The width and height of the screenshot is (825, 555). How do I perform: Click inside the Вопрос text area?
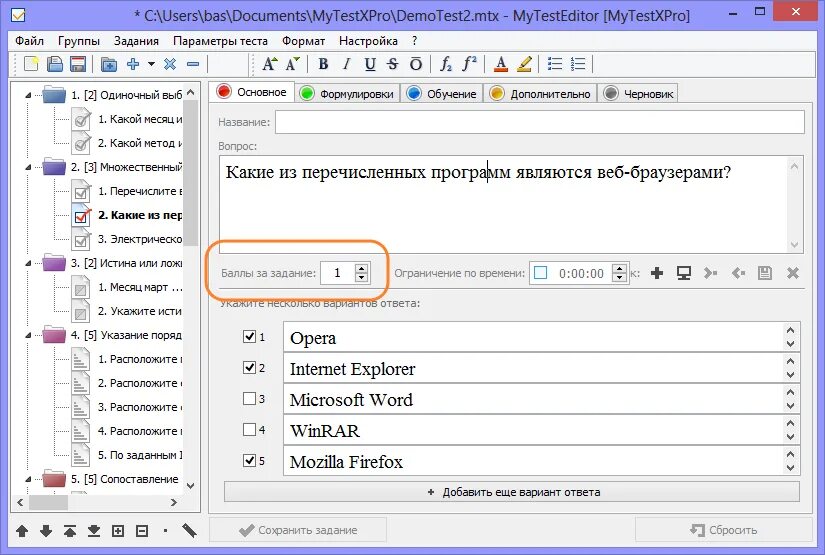505,204
